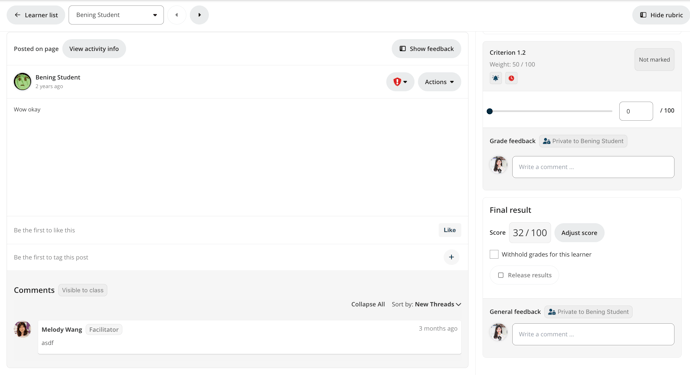This screenshot has height=383, width=690.
Task: Click the Not marked status badge
Action: pos(654,59)
